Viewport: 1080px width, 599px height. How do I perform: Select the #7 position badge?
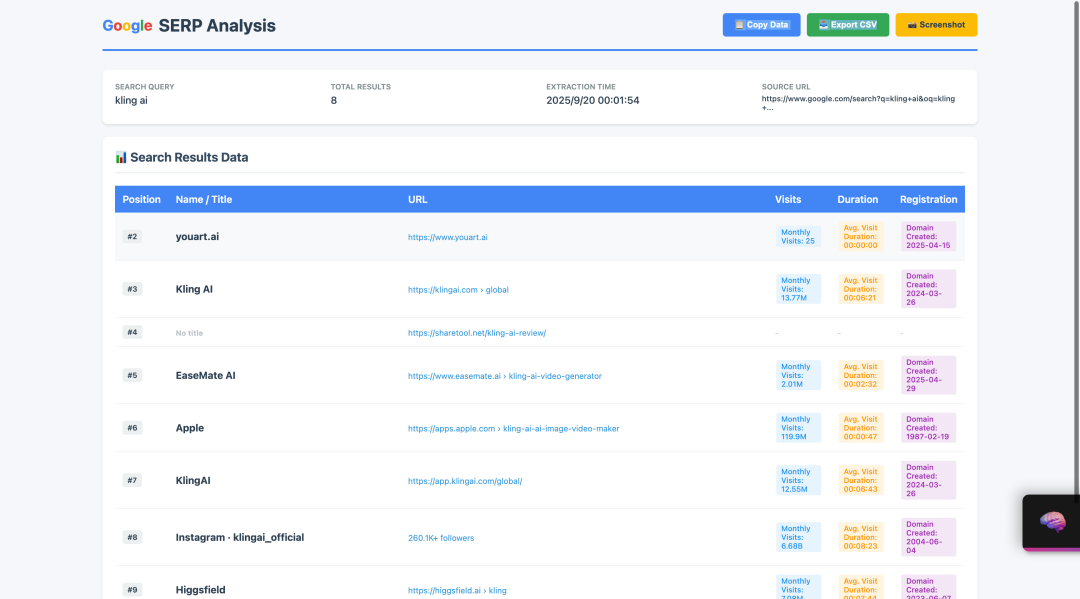[x=132, y=480]
